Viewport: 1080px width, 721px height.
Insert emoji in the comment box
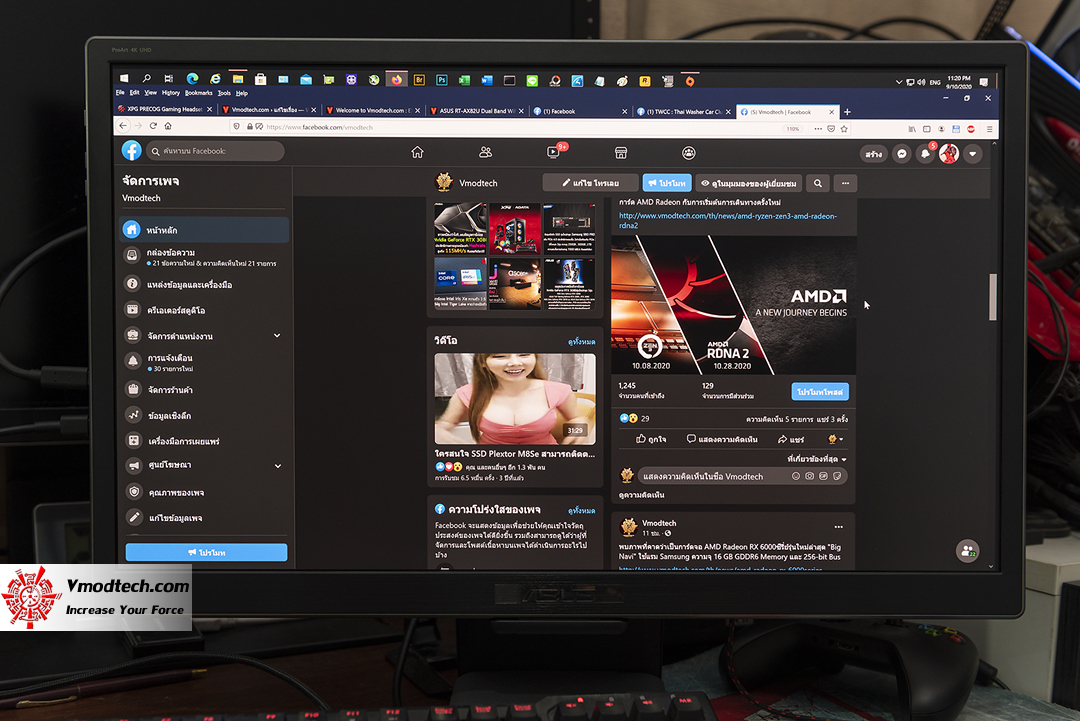coord(796,476)
